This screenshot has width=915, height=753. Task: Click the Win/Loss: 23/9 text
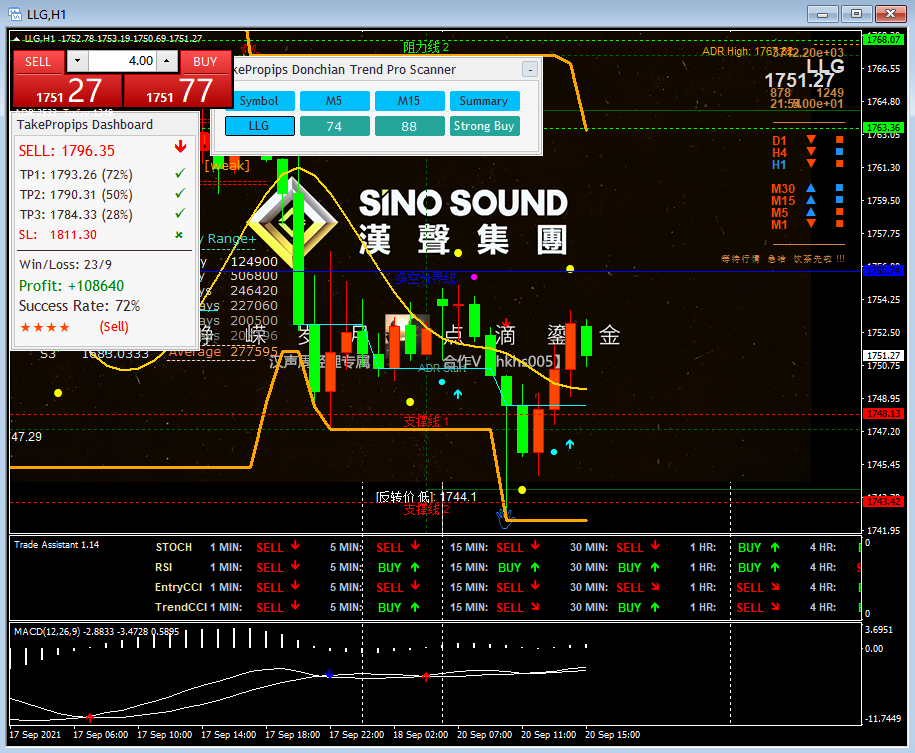[x=65, y=264]
